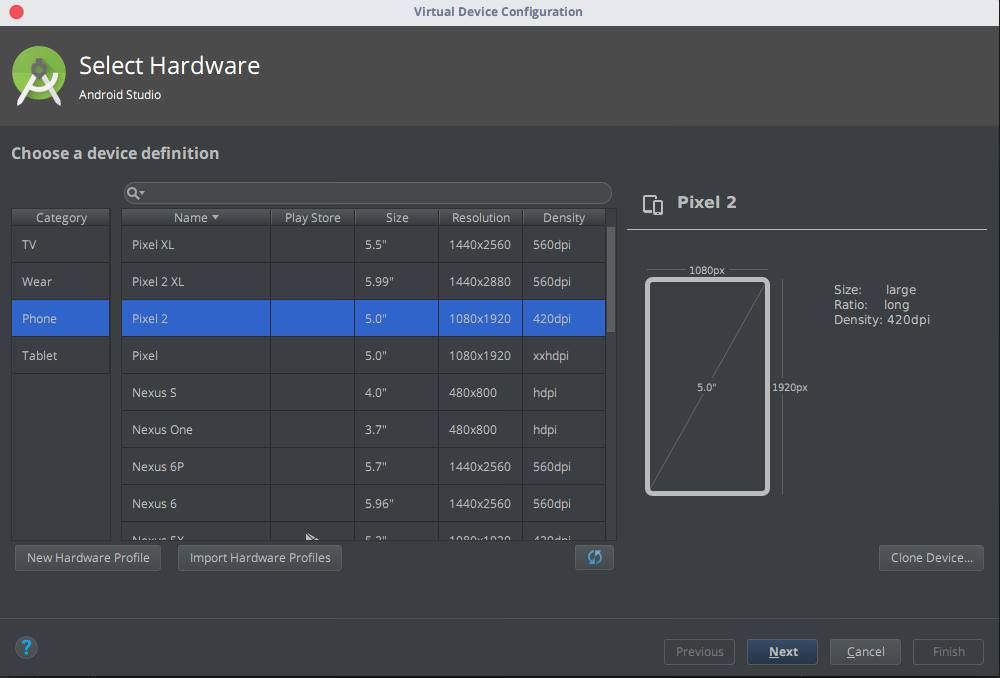Click the Category column header
1000x678 pixels.
[x=61, y=217]
